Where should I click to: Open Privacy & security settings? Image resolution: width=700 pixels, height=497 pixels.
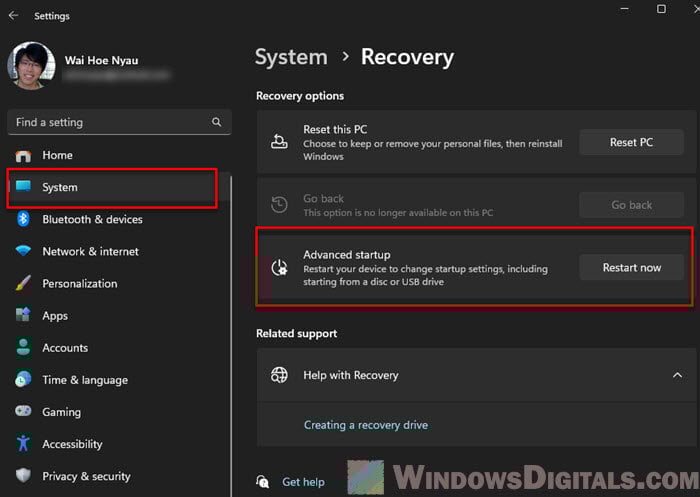pyautogui.click(x=119, y=476)
